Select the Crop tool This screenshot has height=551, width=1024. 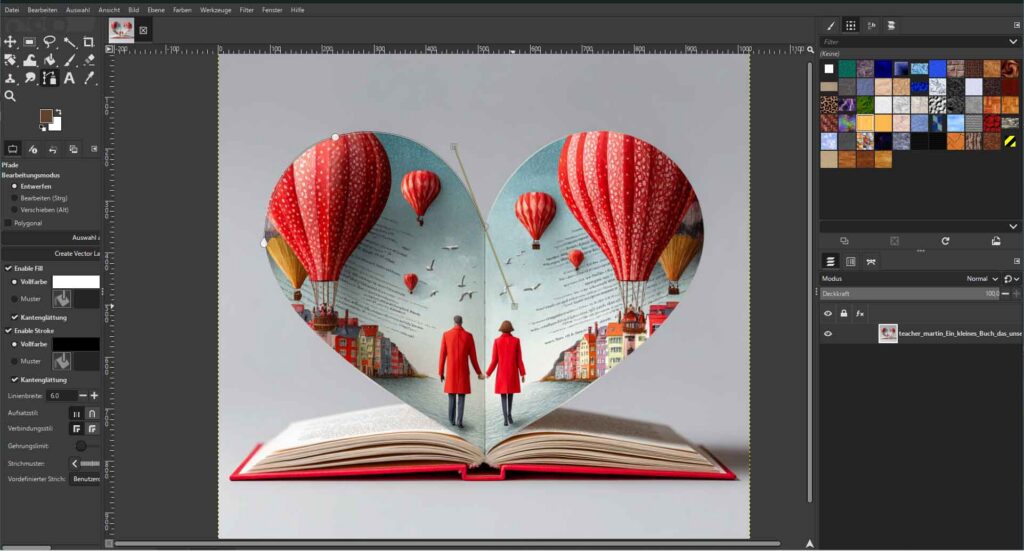tap(89, 42)
